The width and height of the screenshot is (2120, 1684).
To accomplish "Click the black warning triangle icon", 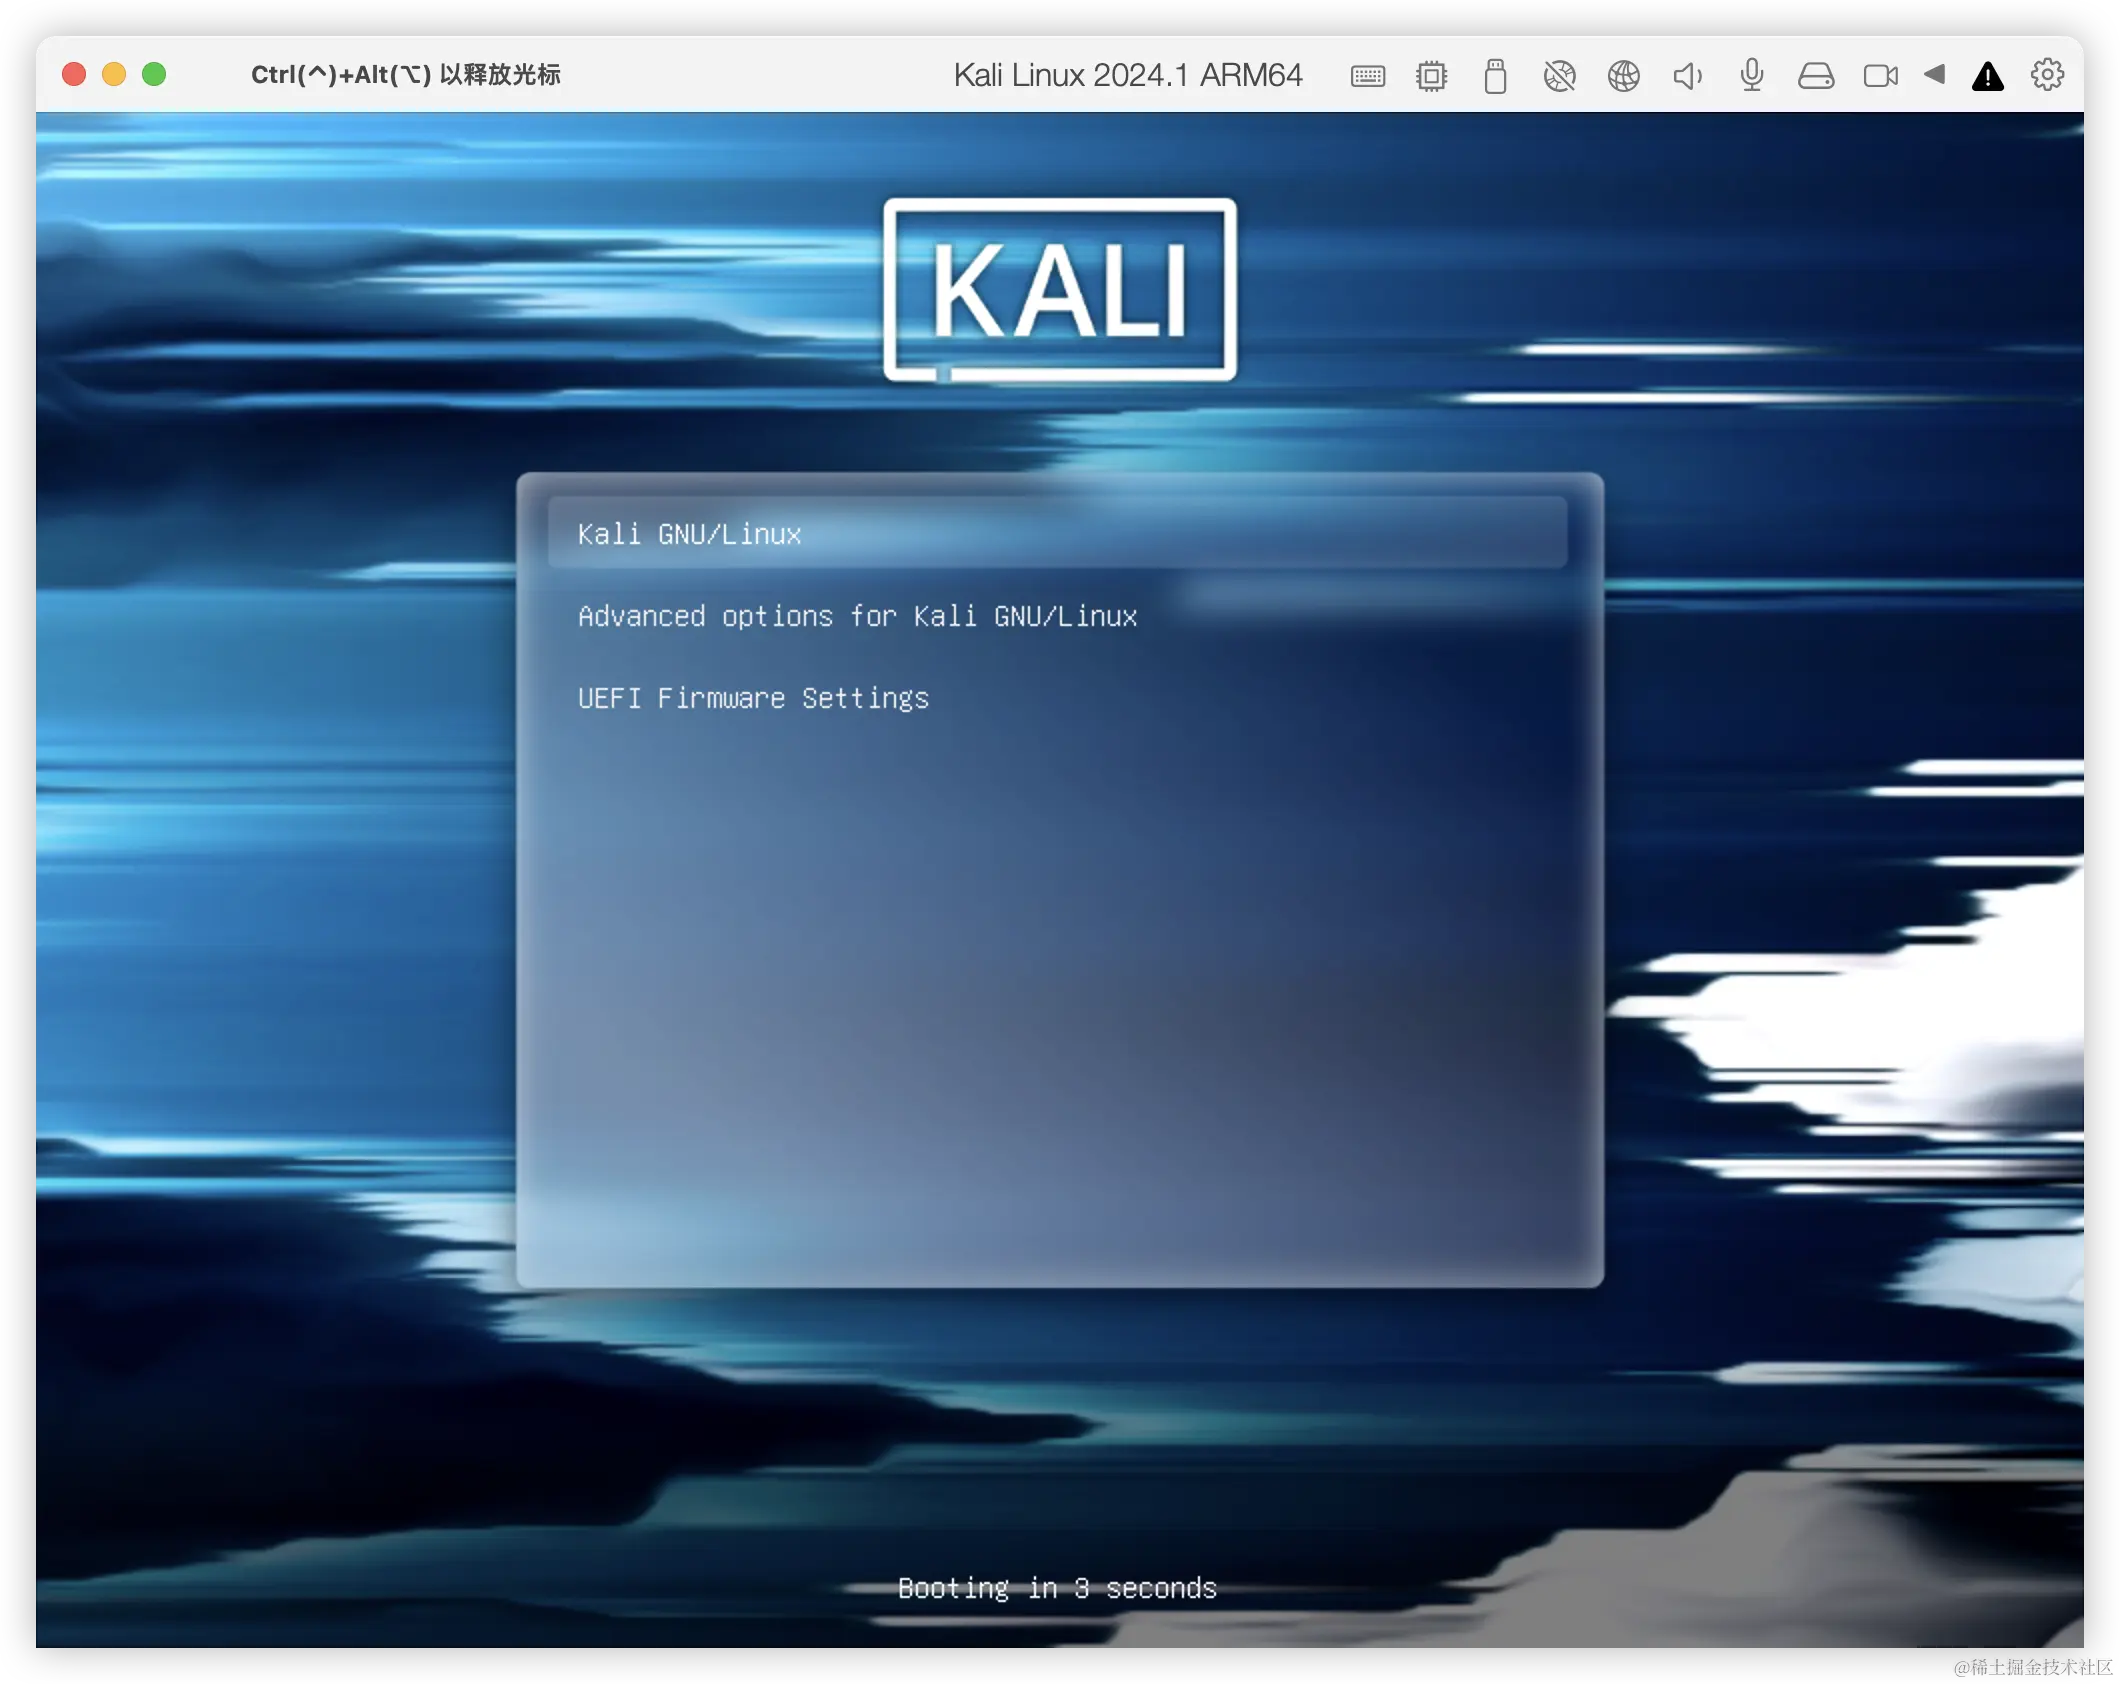I will (1987, 77).
